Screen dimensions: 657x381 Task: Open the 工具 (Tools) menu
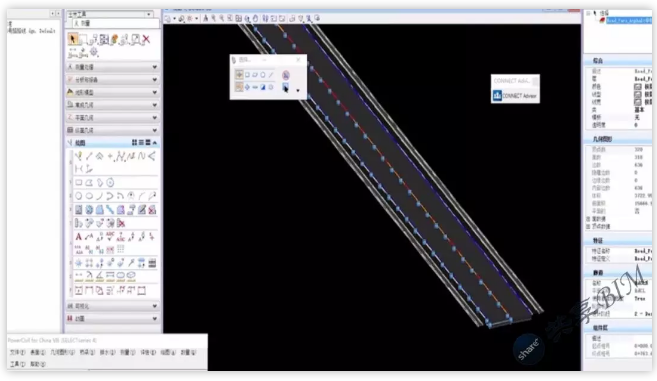pyautogui.click(x=17, y=364)
